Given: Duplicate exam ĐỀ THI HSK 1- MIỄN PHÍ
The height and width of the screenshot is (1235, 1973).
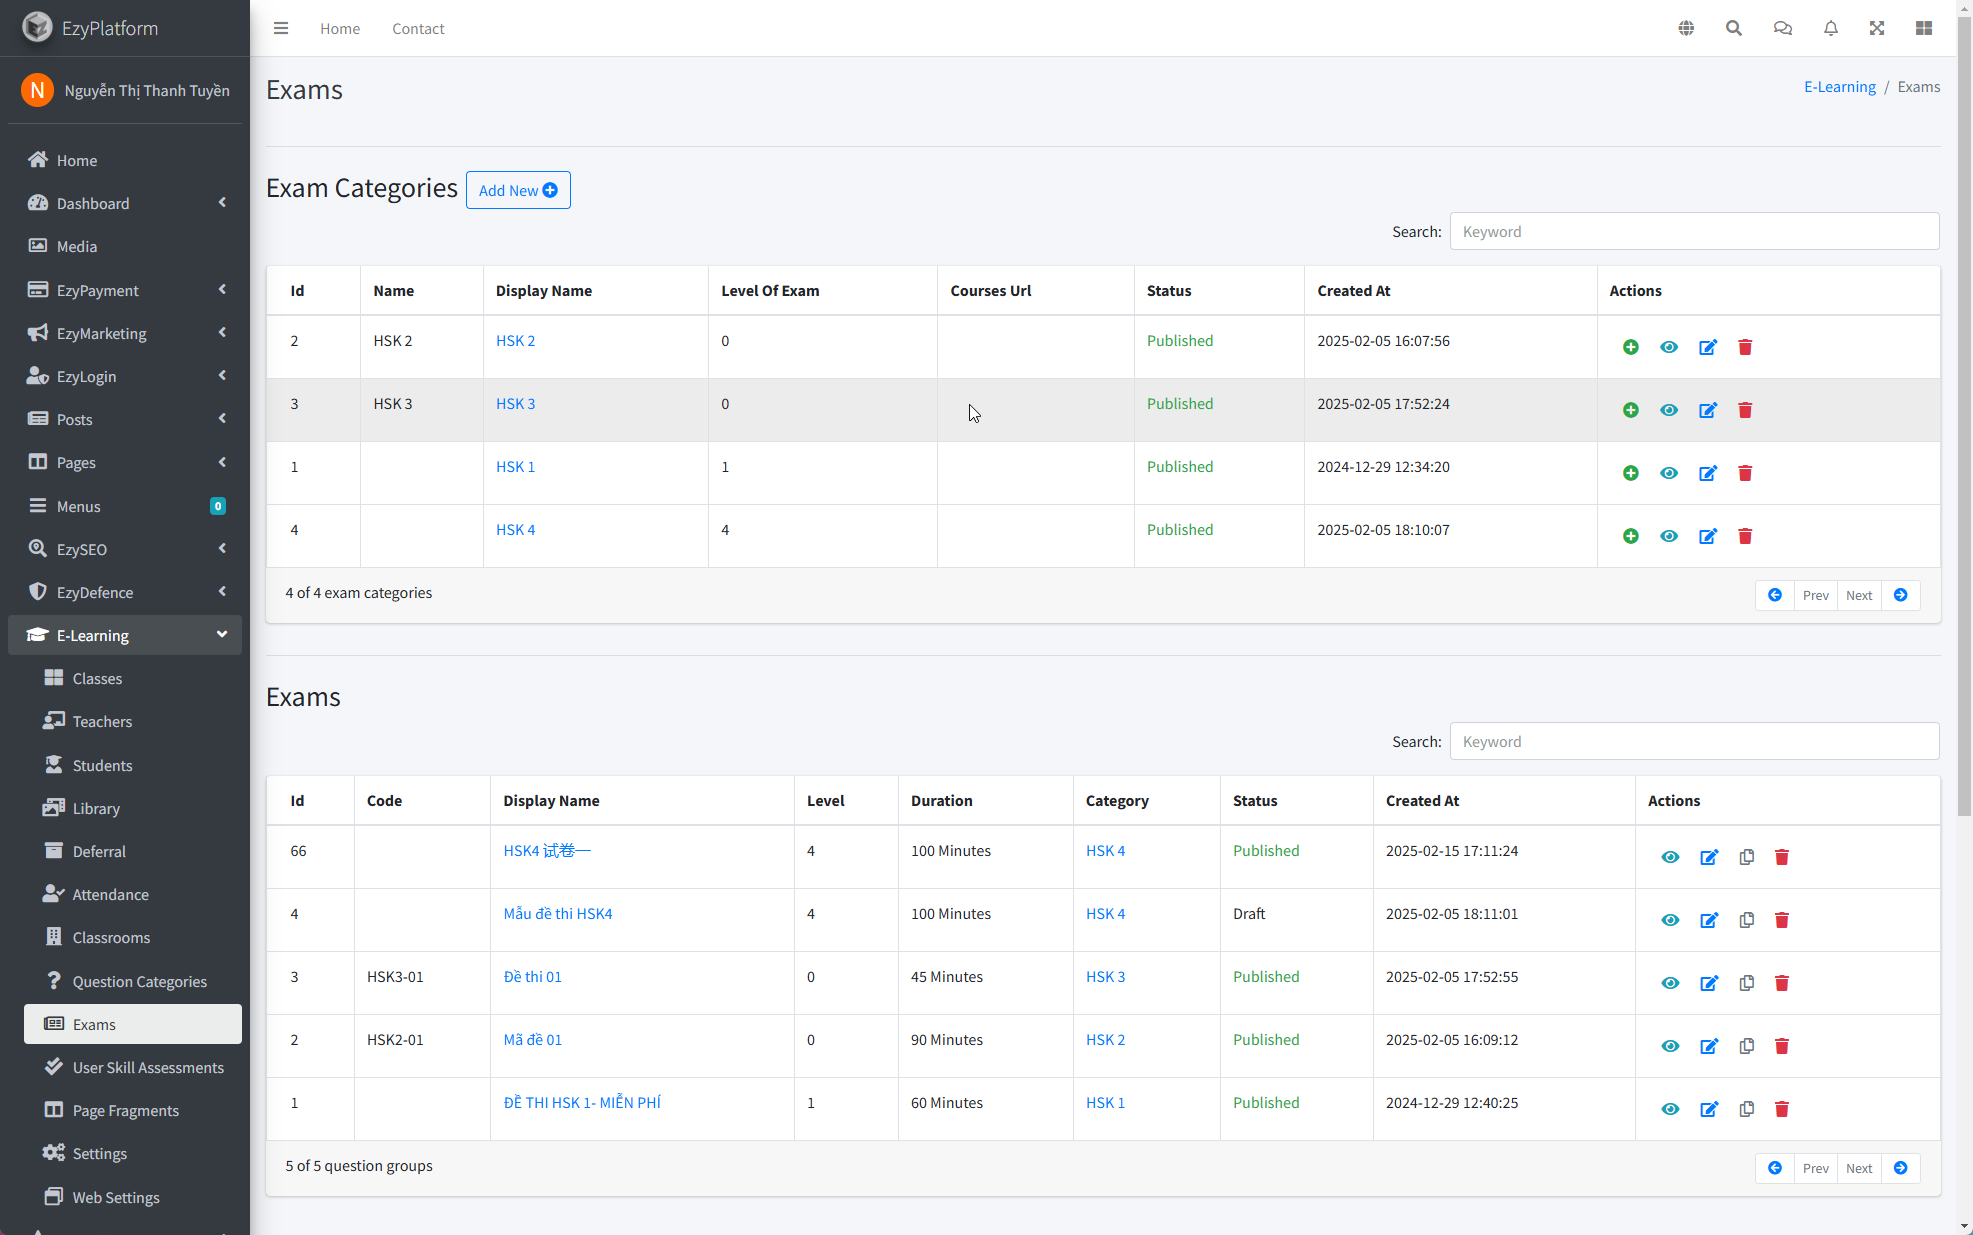Looking at the screenshot, I should [x=1747, y=1109].
